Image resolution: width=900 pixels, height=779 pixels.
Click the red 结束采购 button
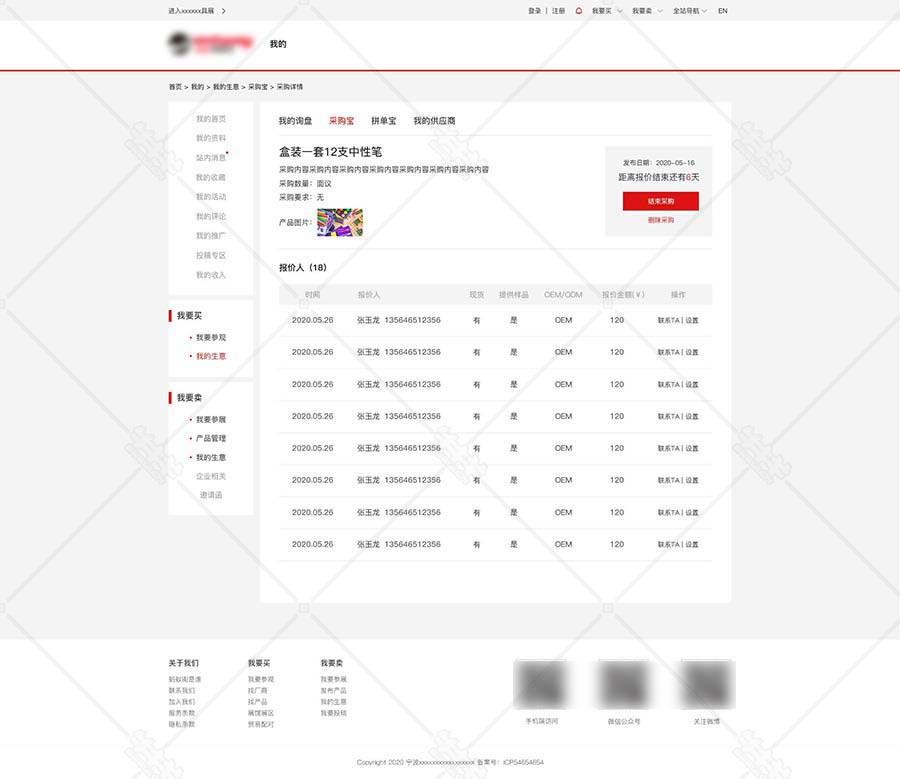click(x=660, y=201)
